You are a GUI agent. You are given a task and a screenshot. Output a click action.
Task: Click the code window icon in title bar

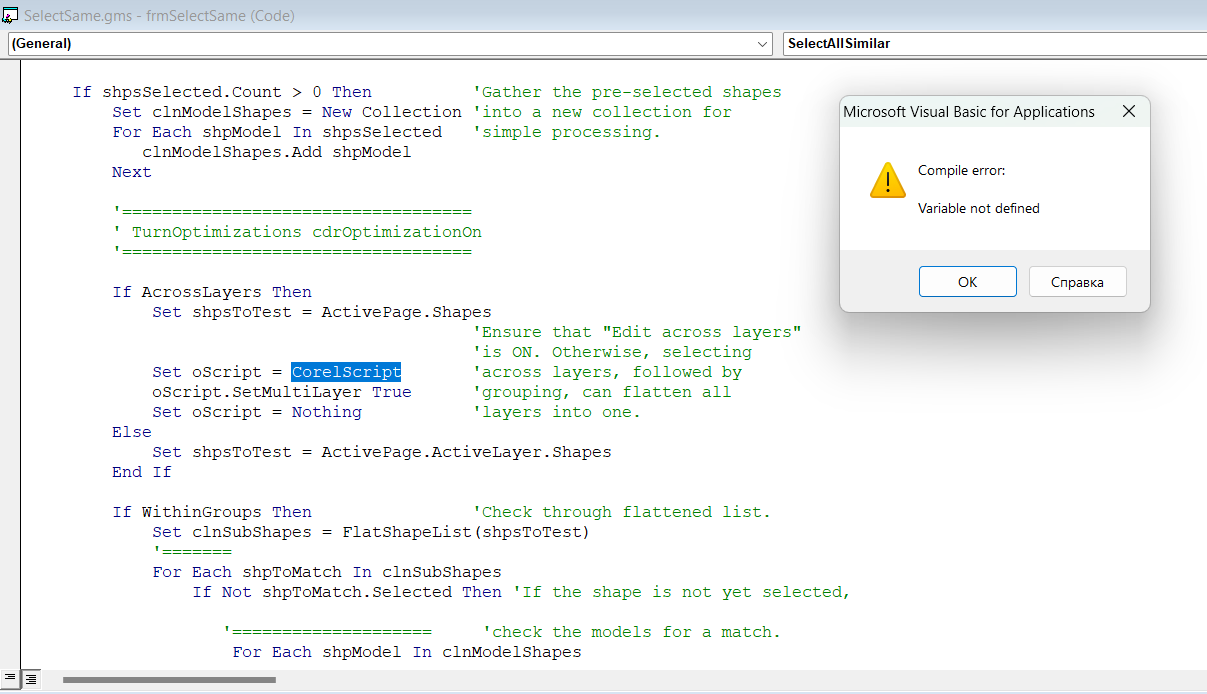point(11,15)
